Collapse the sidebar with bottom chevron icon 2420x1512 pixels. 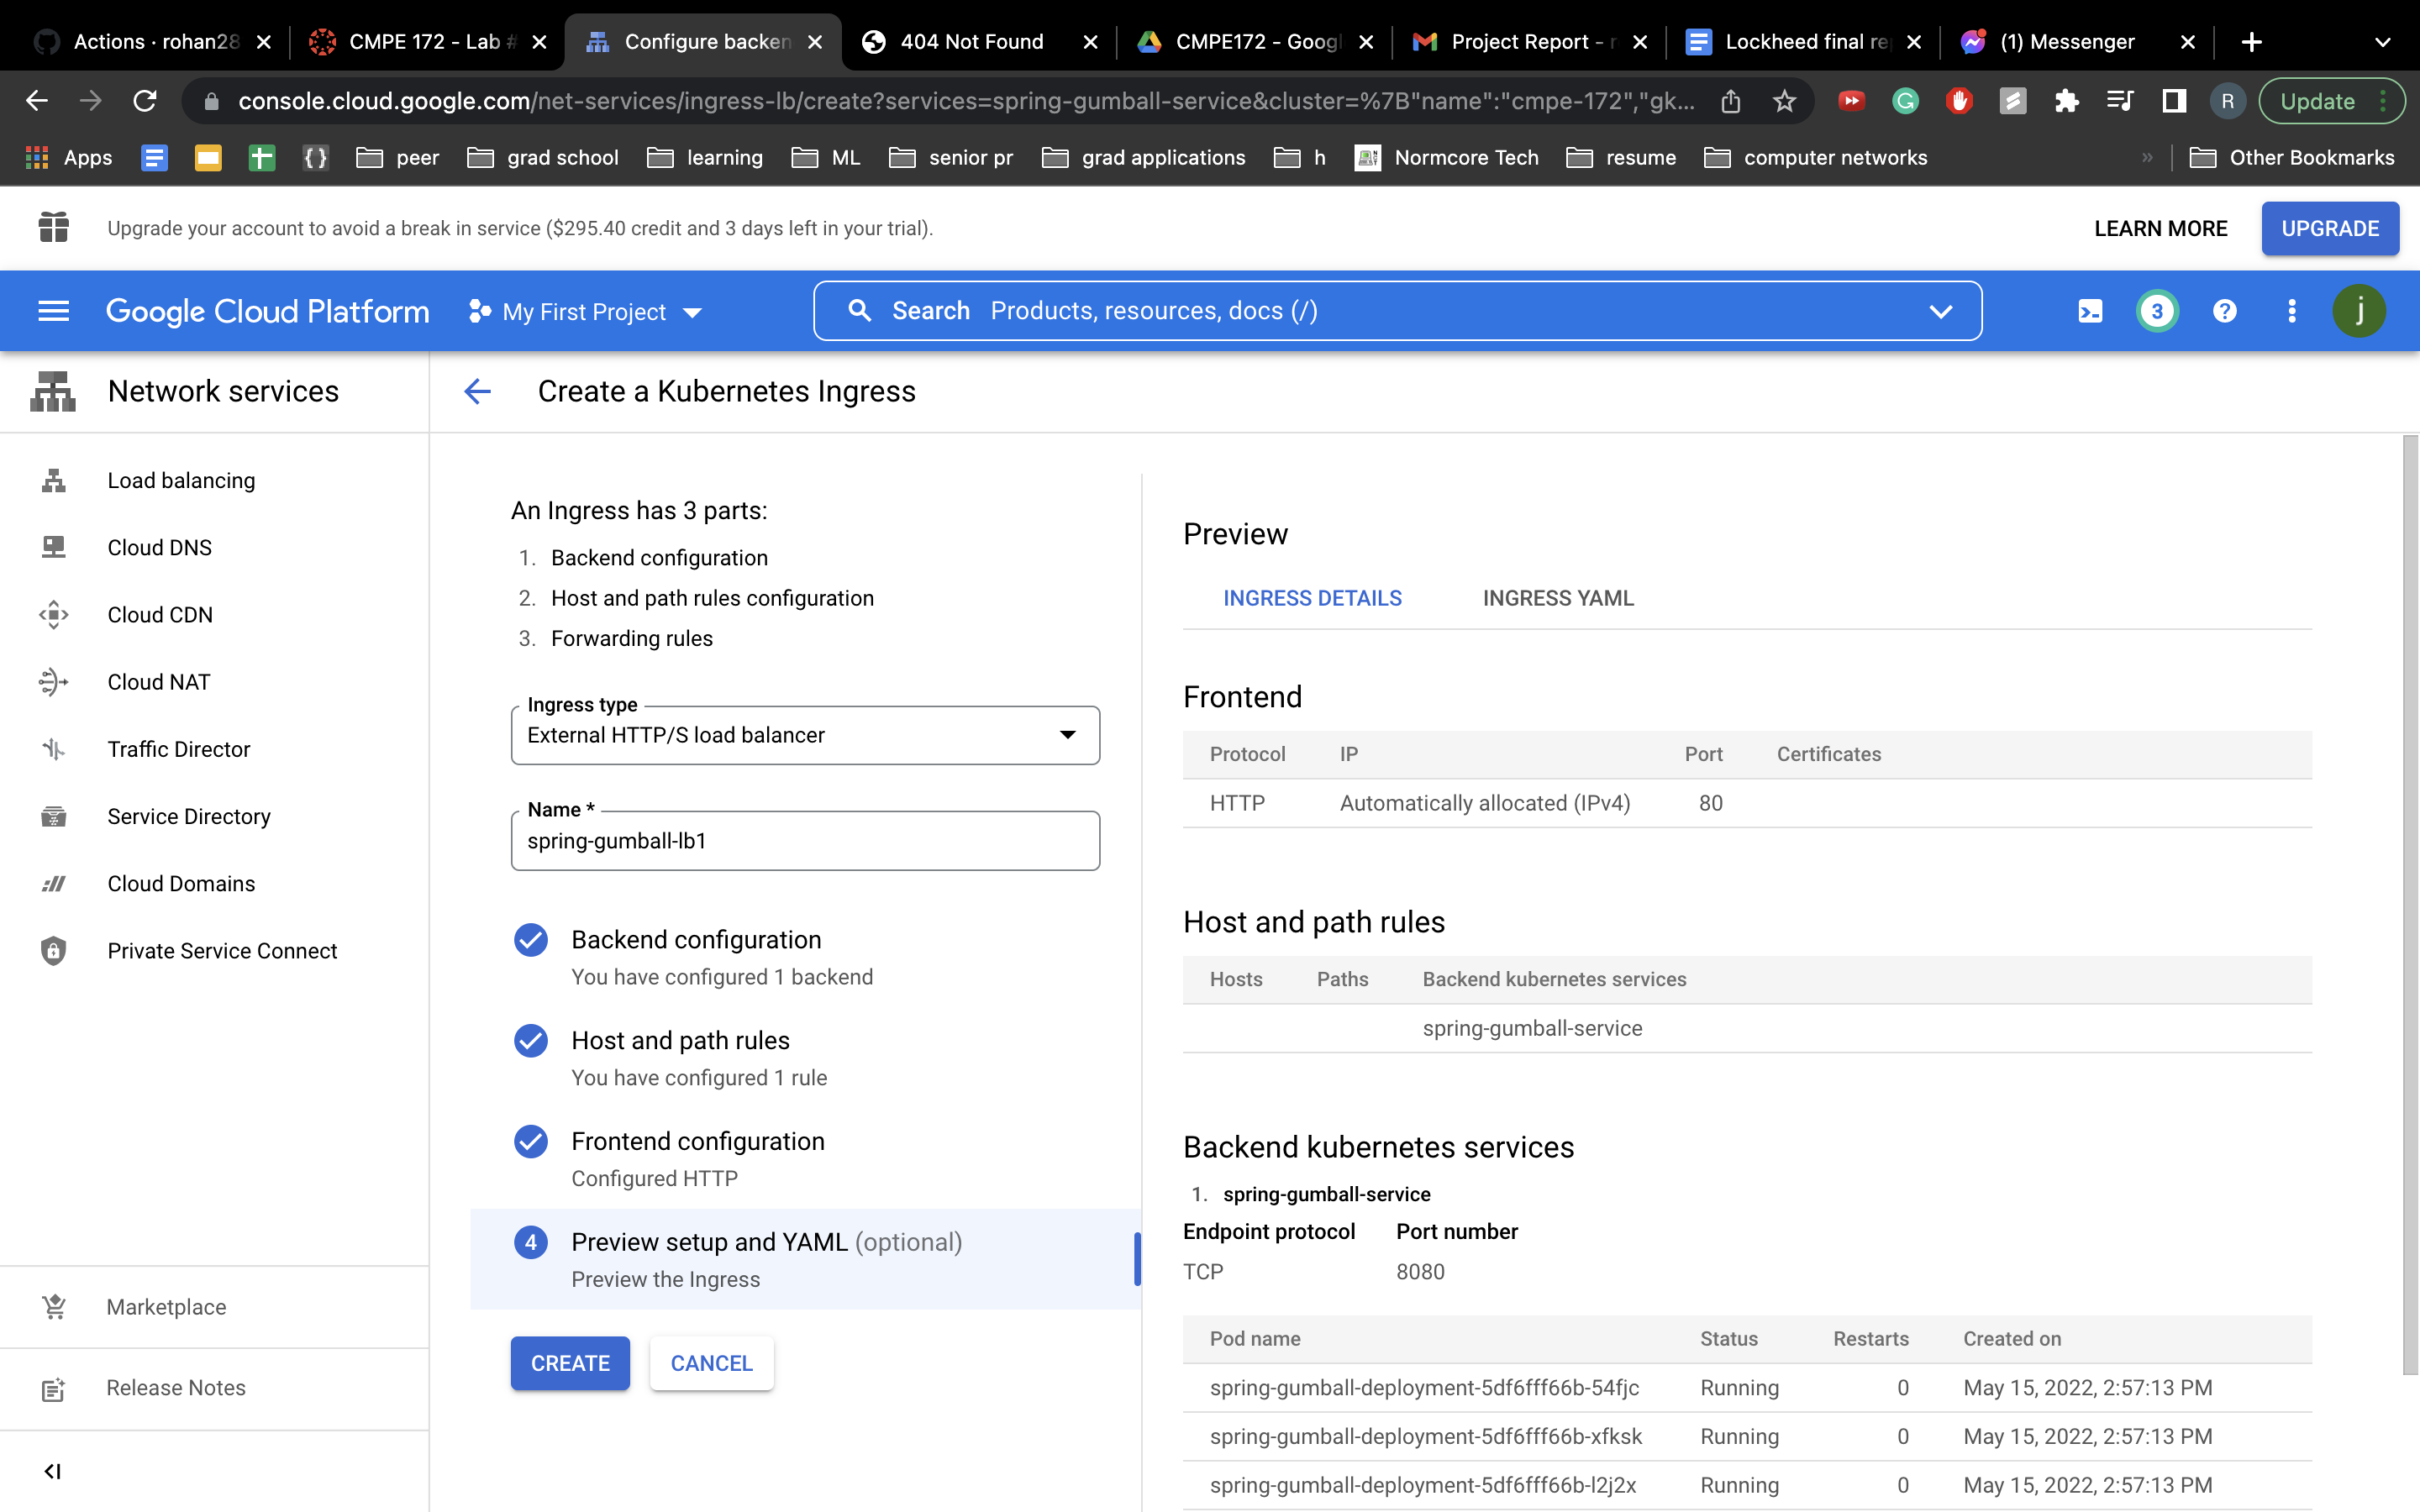click(53, 1470)
